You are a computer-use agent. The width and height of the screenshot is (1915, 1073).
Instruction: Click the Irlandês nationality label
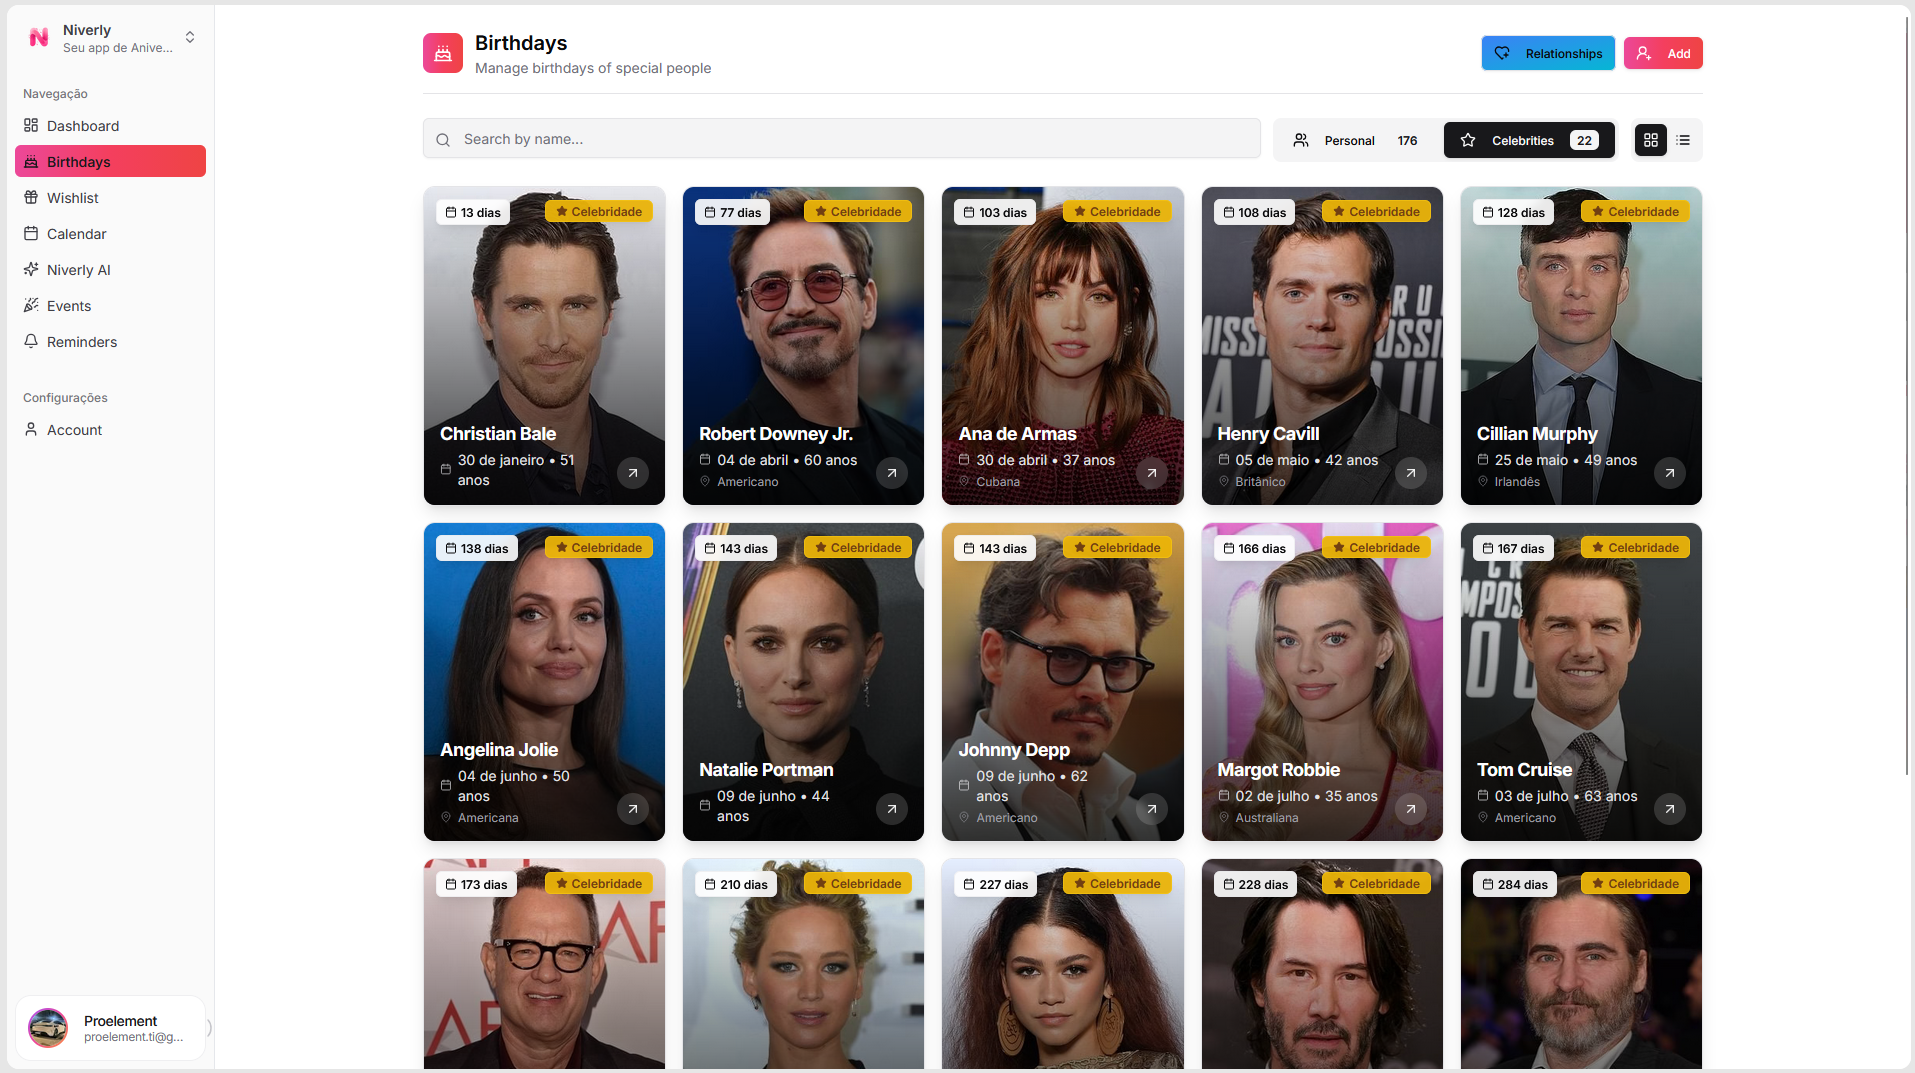1517,482
